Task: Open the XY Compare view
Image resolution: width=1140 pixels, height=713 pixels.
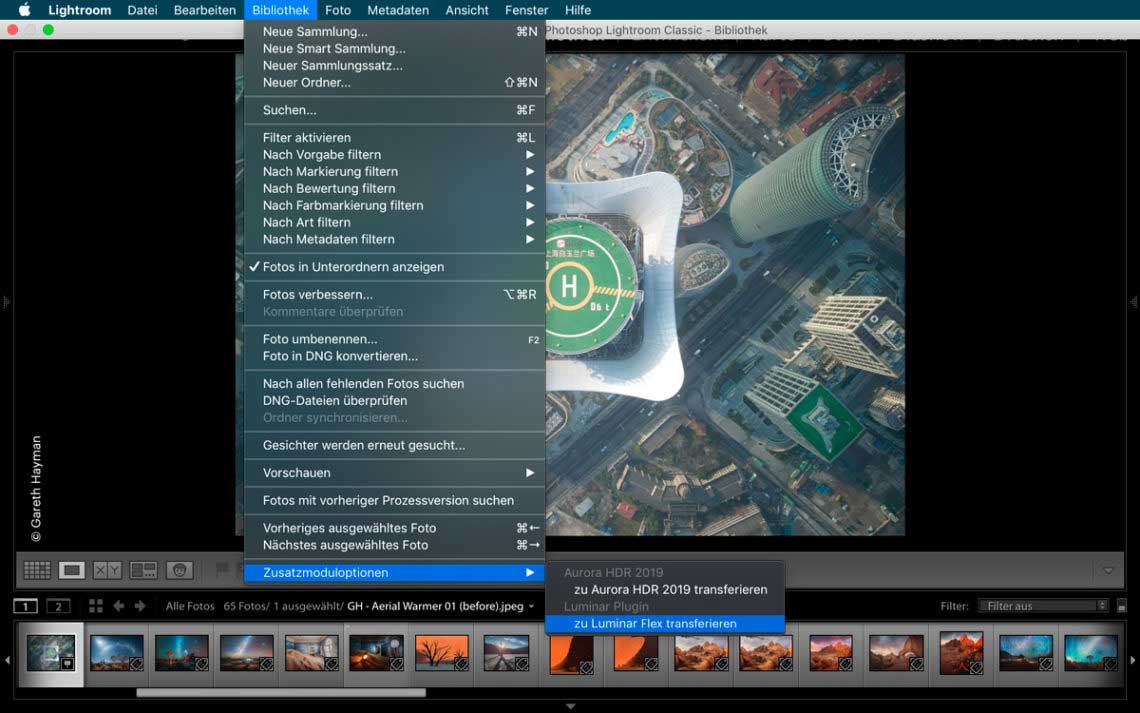Action: (107, 570)
